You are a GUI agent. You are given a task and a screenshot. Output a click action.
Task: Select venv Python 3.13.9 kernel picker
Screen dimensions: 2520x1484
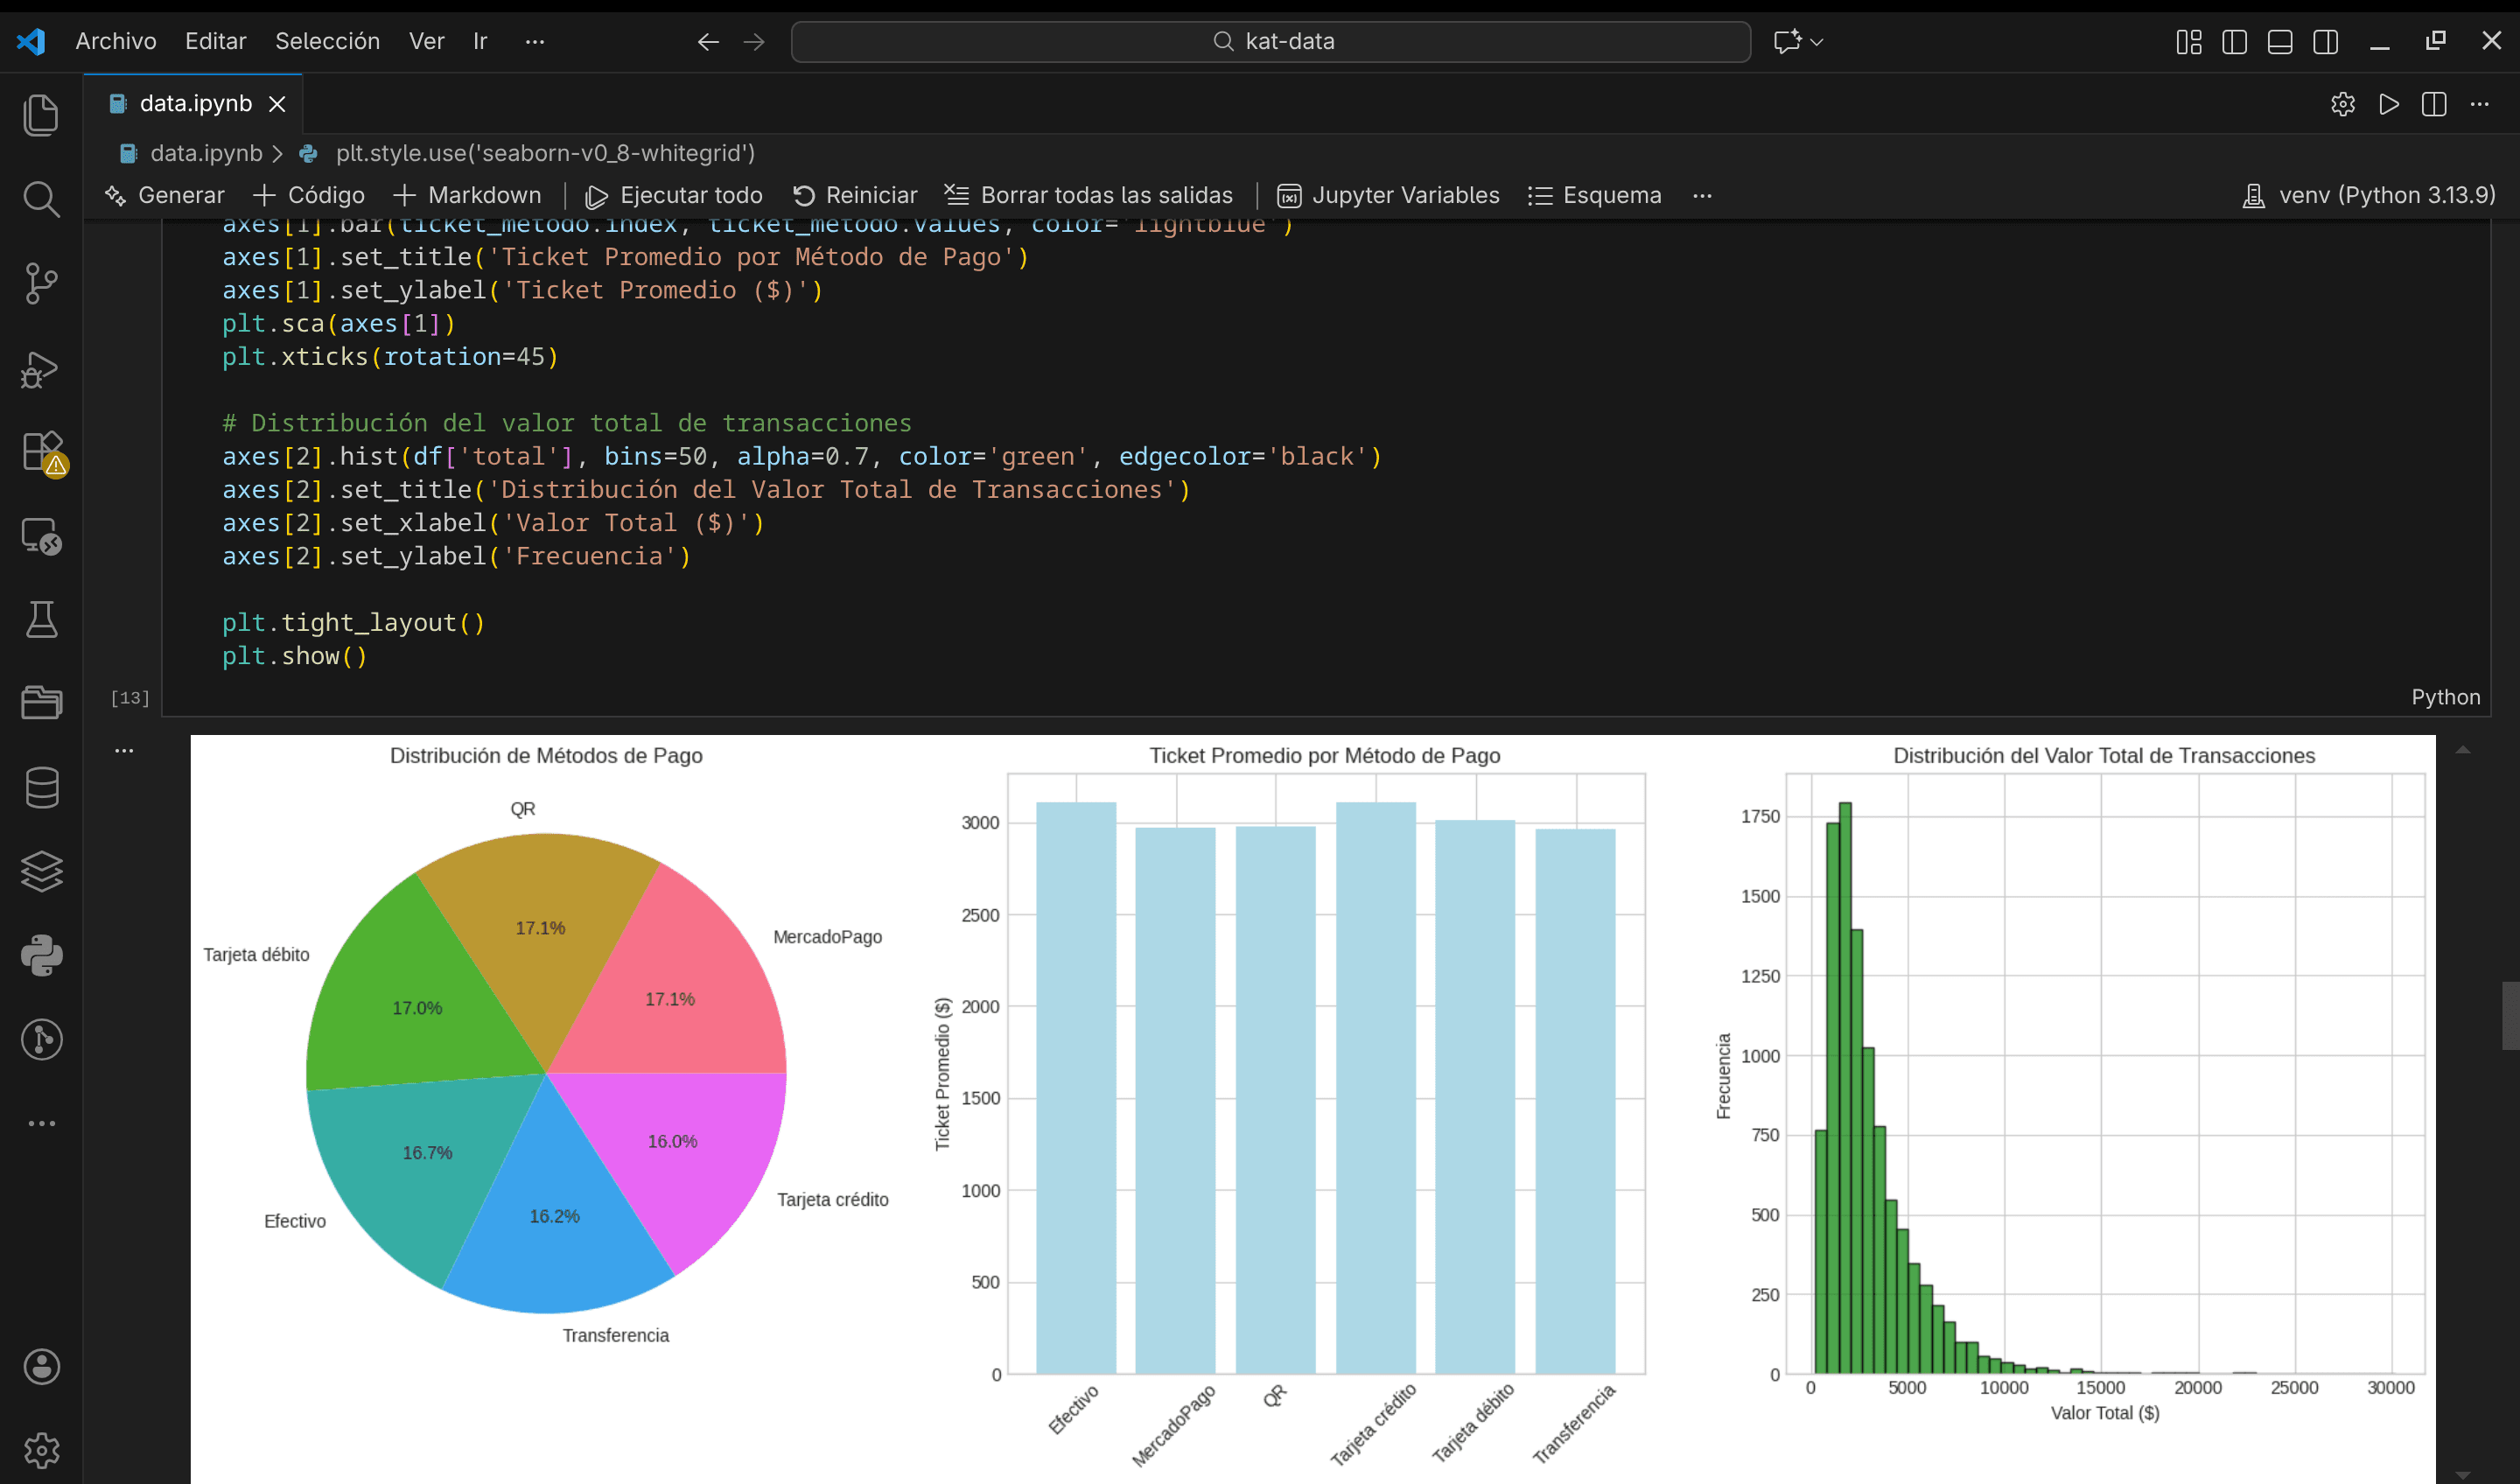pyautogui.click(x=2370, y=195)
